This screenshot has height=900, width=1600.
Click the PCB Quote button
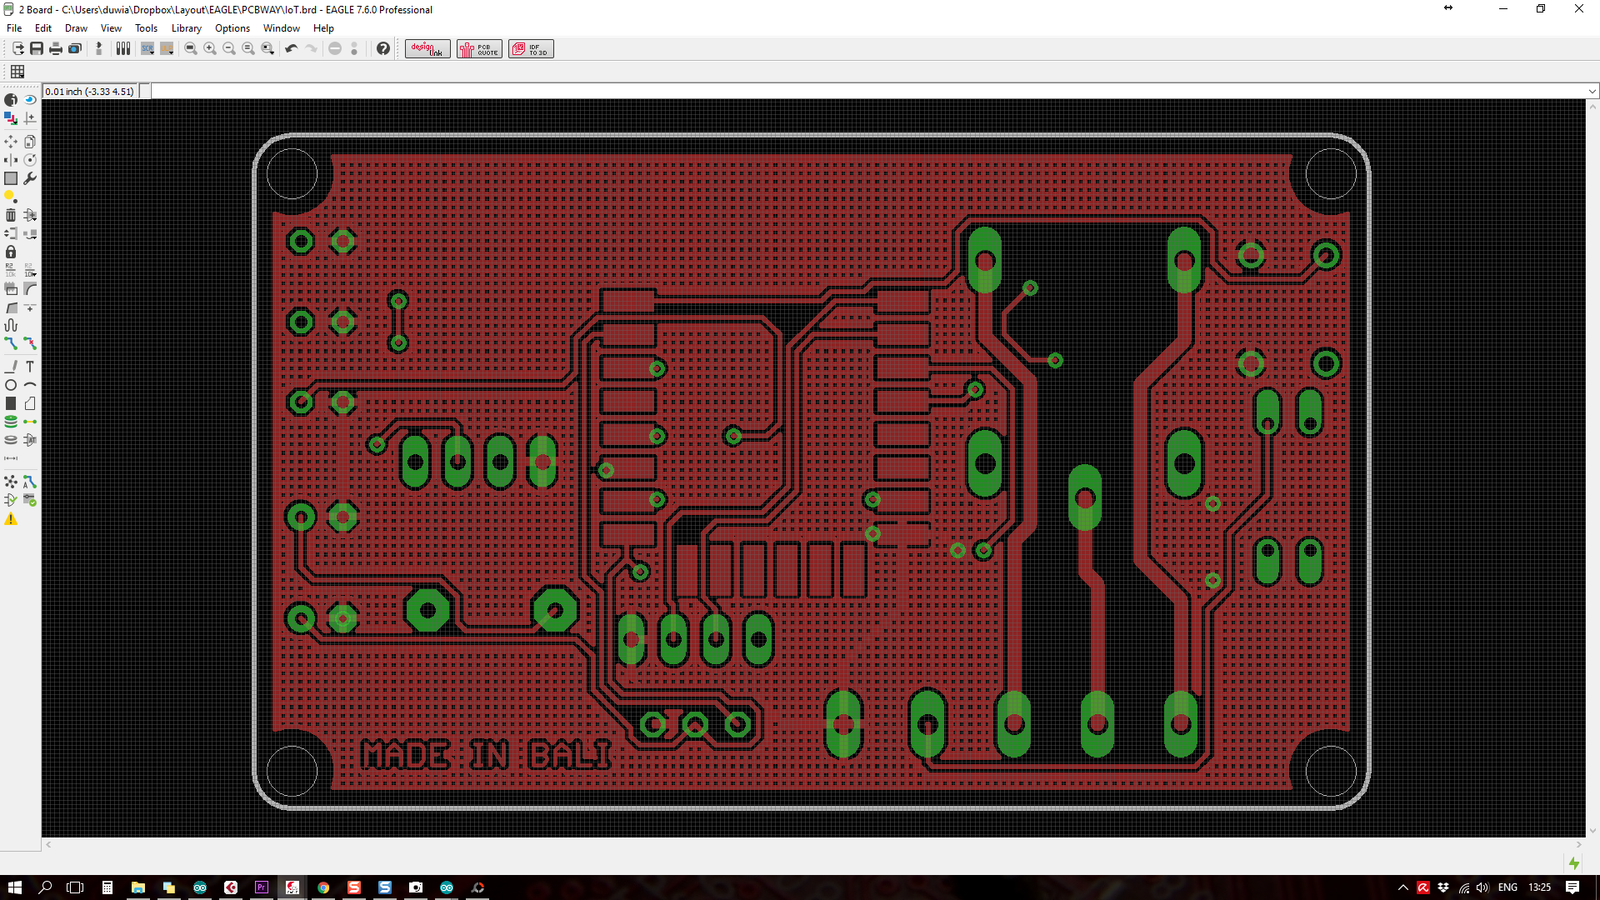(x=480, y=49)
